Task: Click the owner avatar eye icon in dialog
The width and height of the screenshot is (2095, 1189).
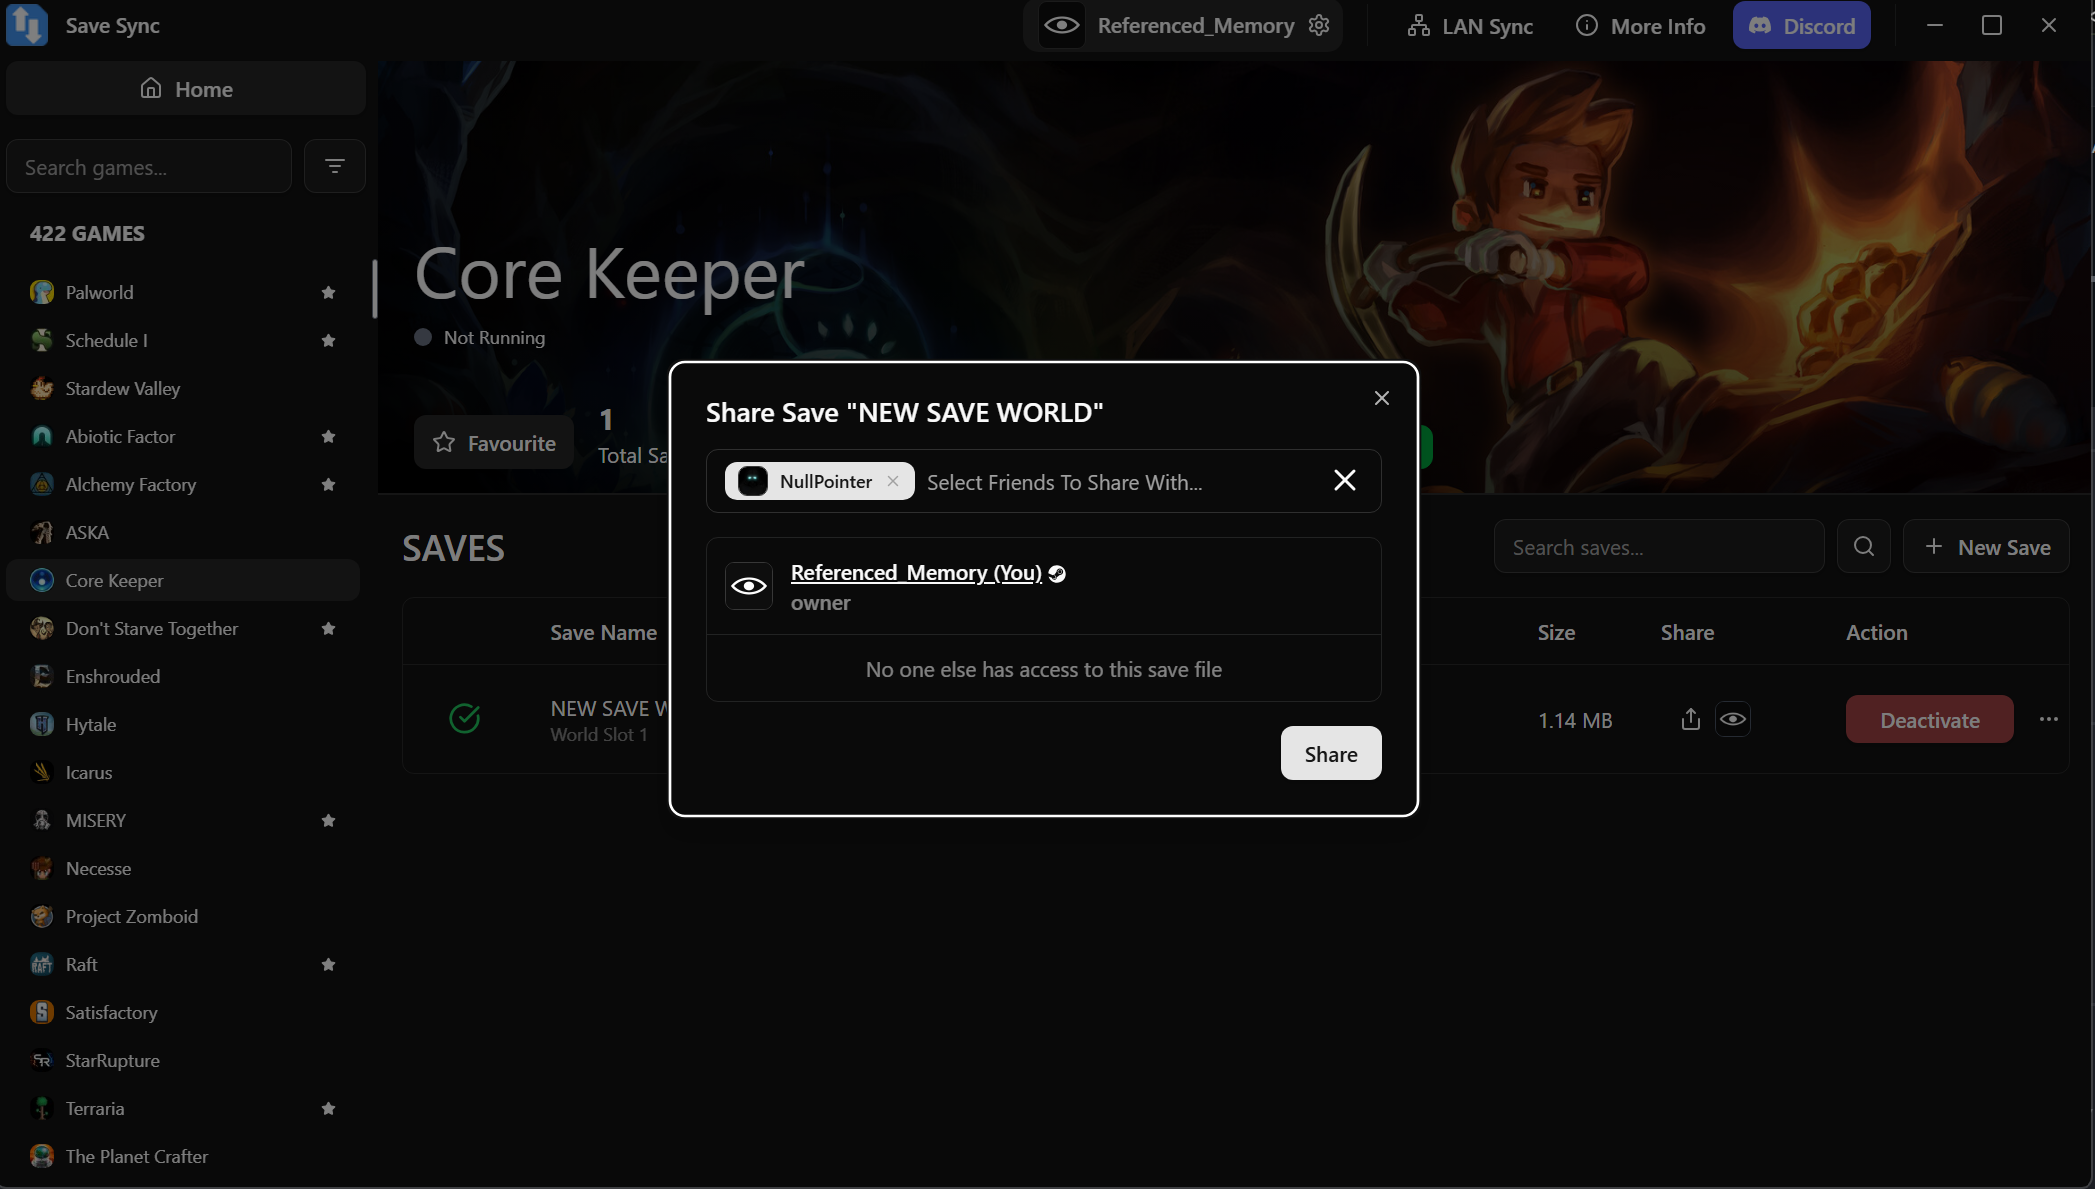Action: pos(749,586)
